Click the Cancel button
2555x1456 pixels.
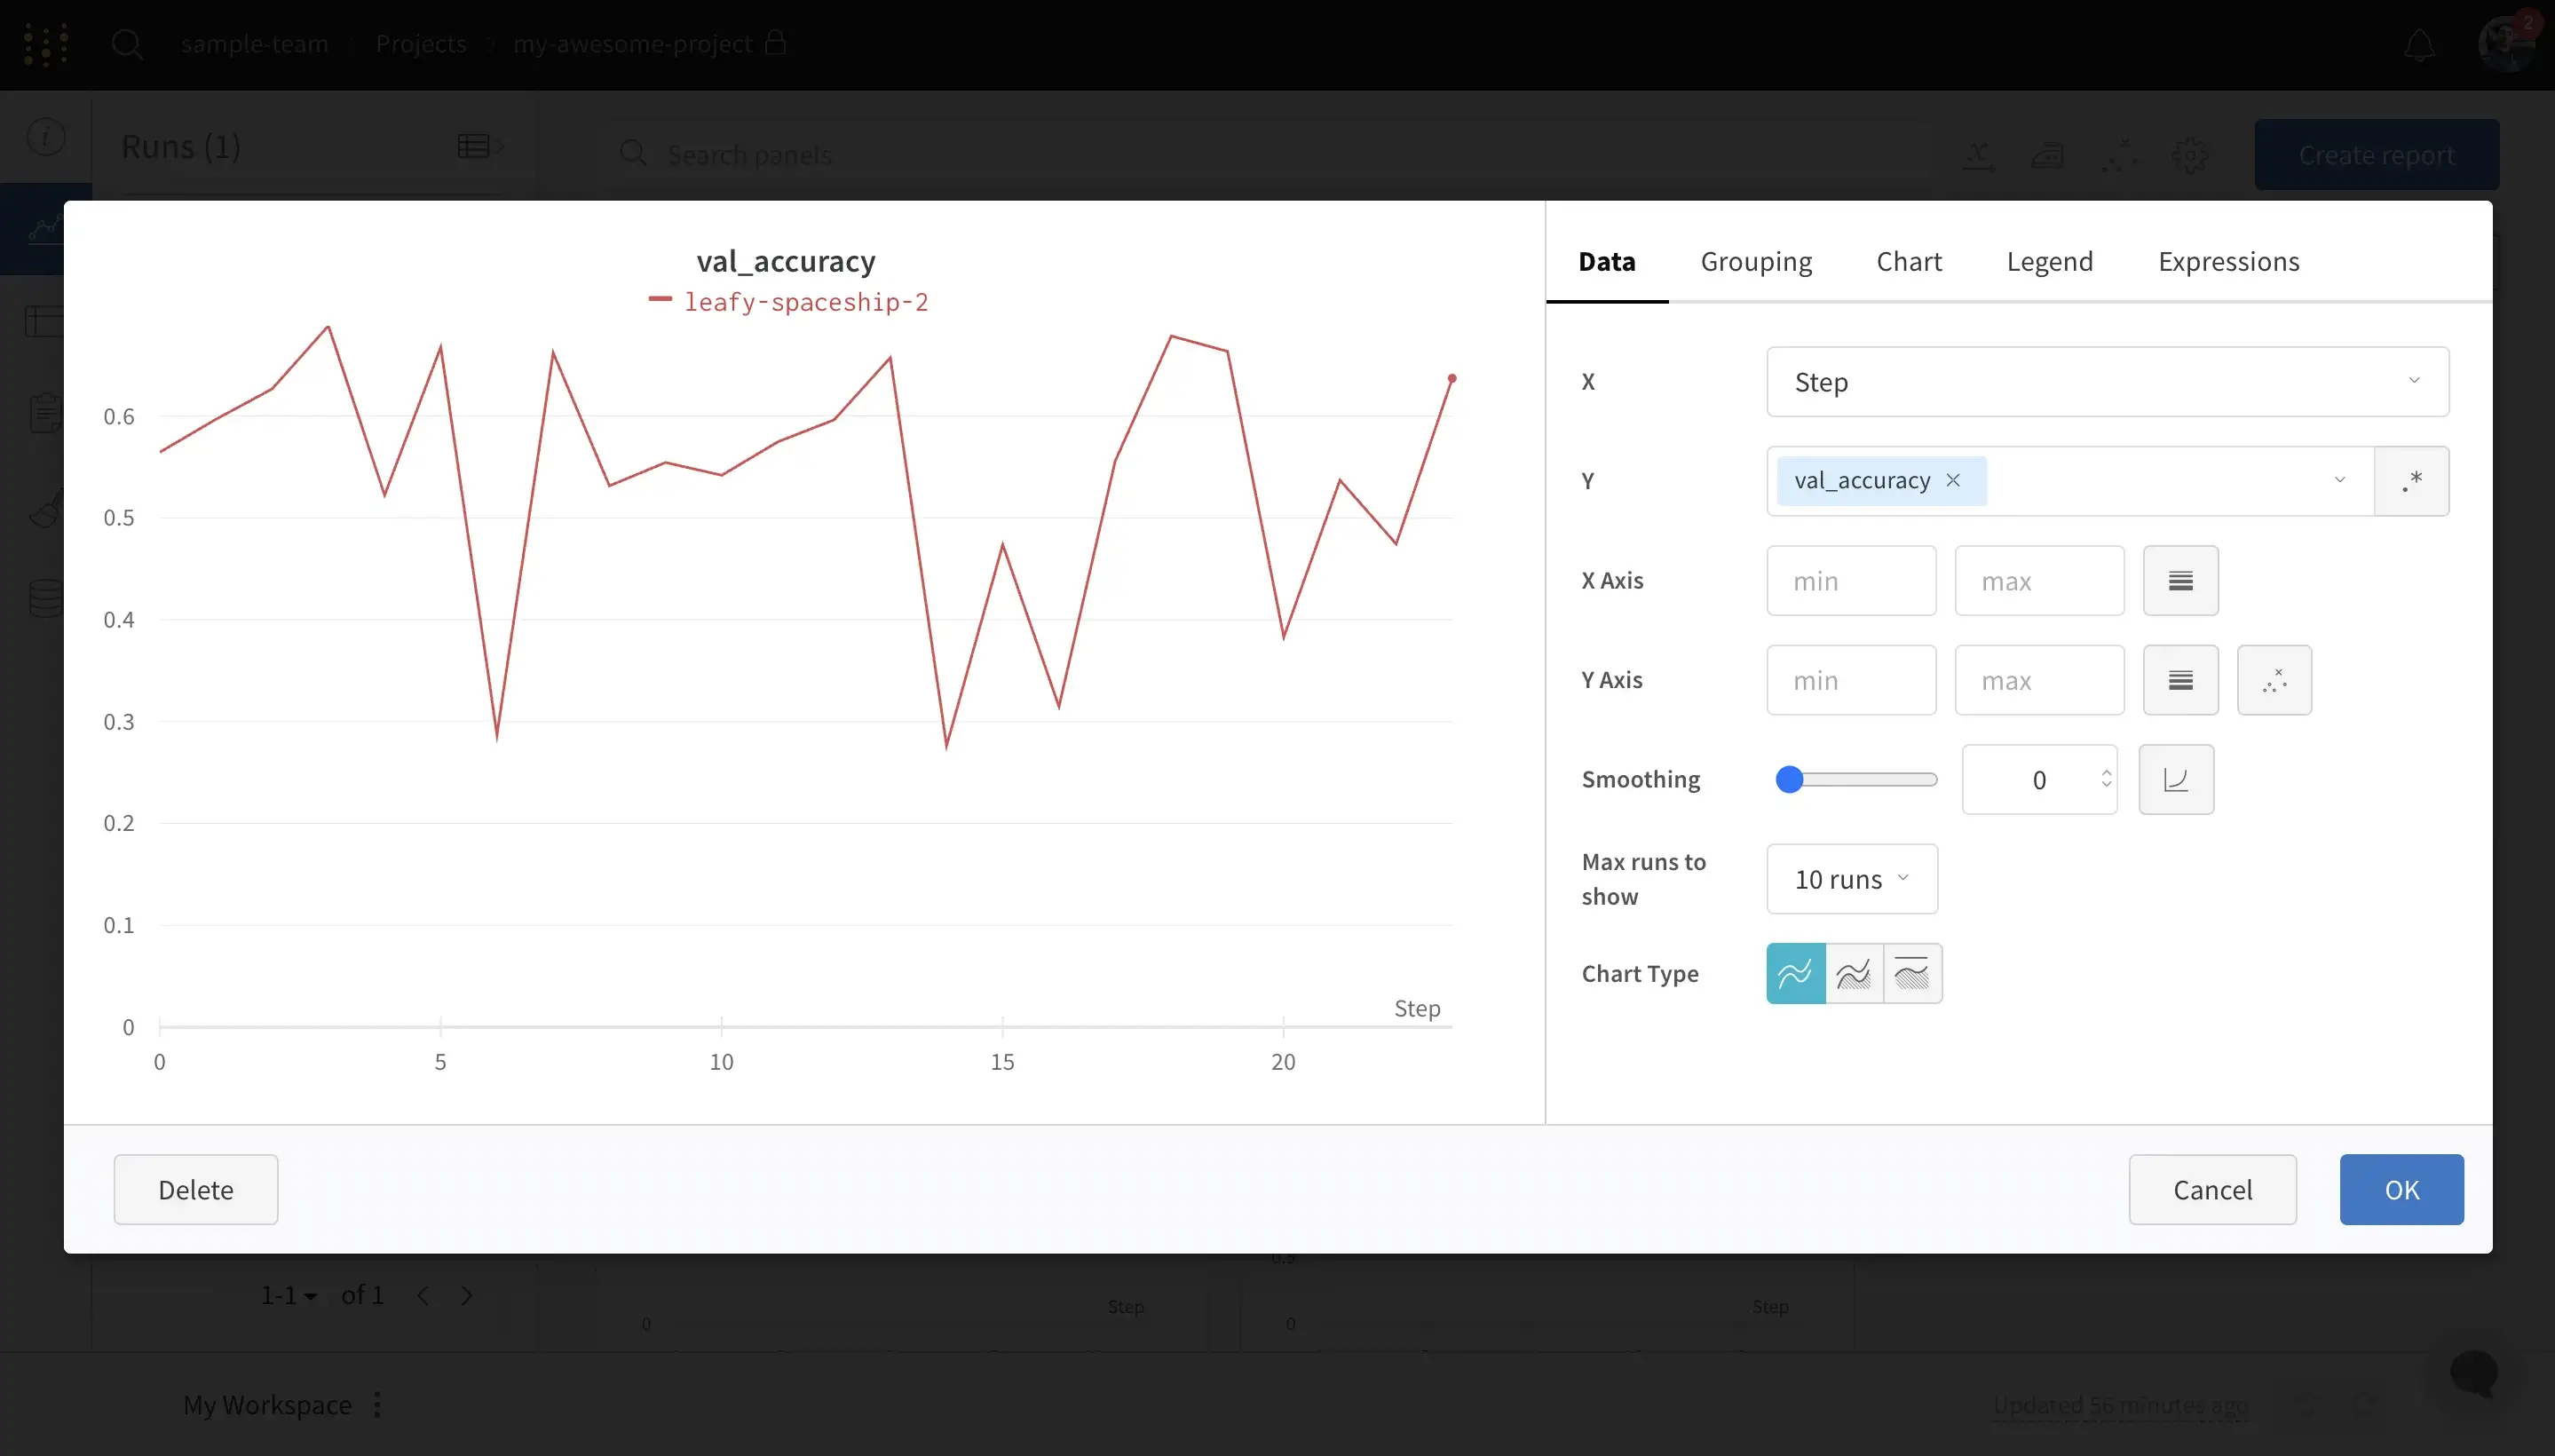click(2212, 1189)
